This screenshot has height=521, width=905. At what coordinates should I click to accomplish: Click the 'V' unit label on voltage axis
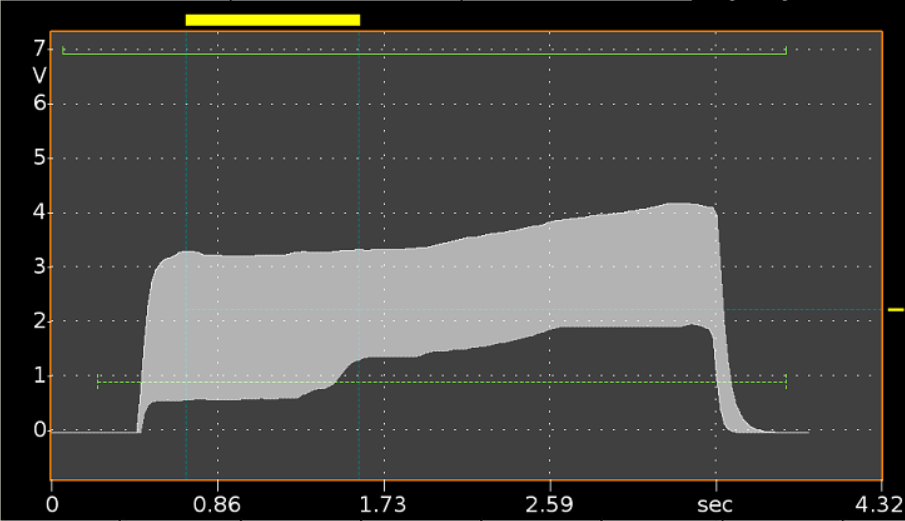(x=39, y=75)
